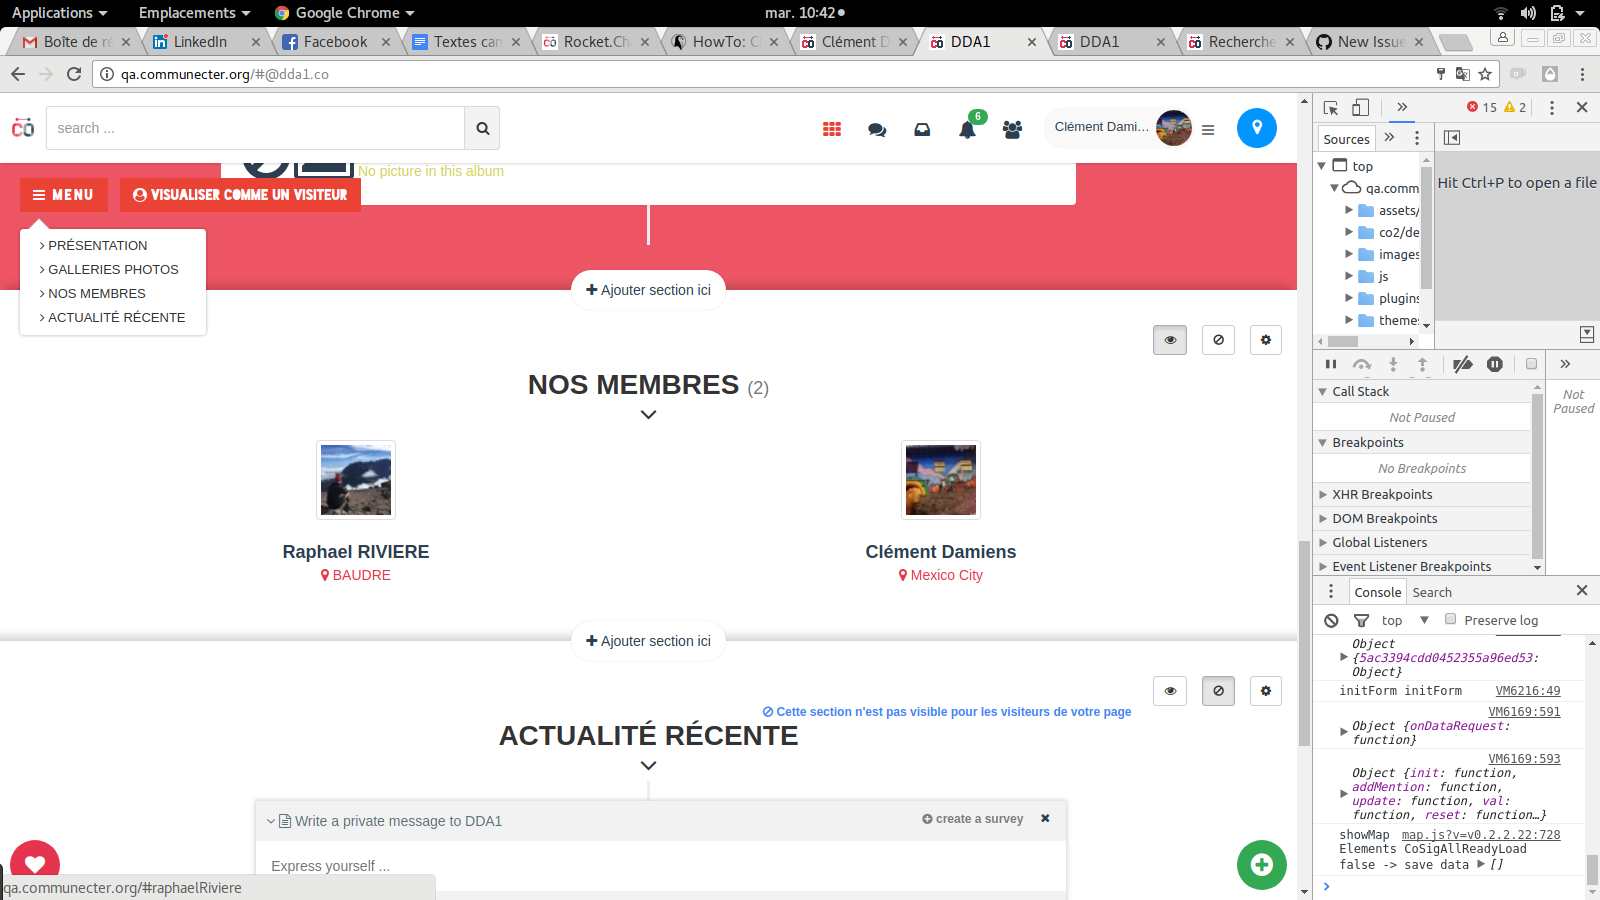Toggle the ban icon for Nos Membres section

point(1218,340)
